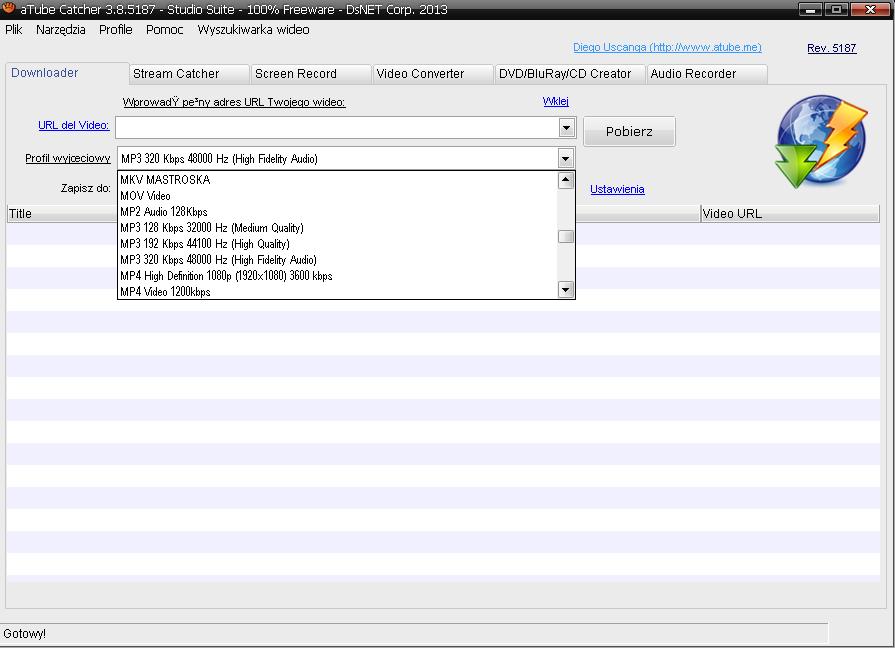Select MP4 High Definition 1080p profile
This screenshot has width=895, height=648.
(x=337, y=276)
